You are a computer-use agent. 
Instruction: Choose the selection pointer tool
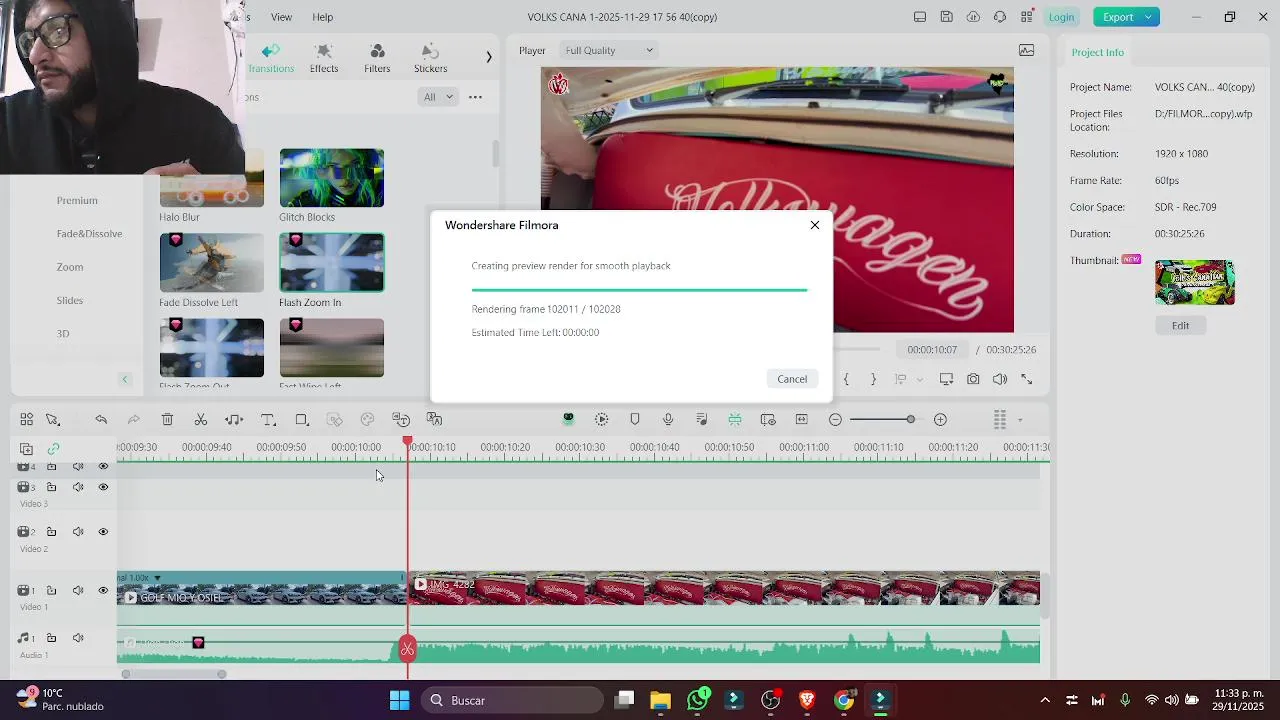coord(53,420)
